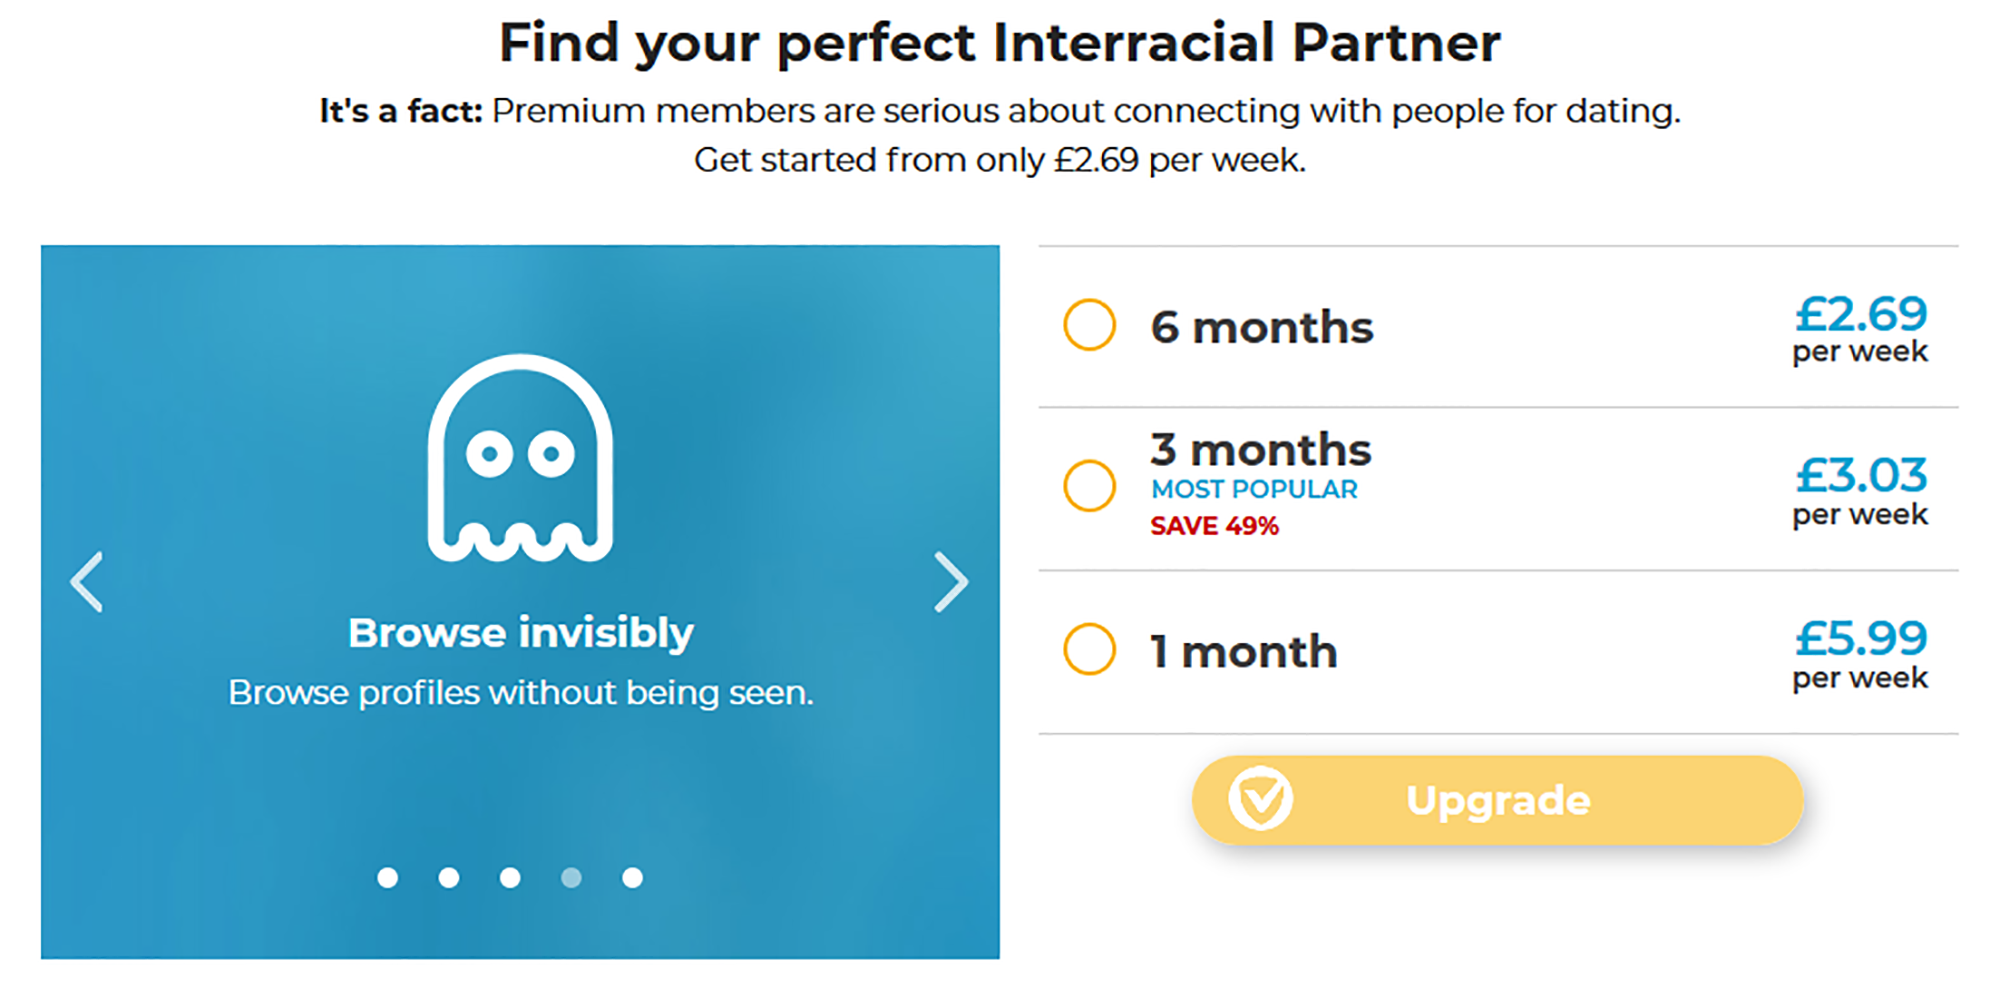Jump to the first carousel dot
Viewport: 2000px width, 990px height.
point(388,878)
